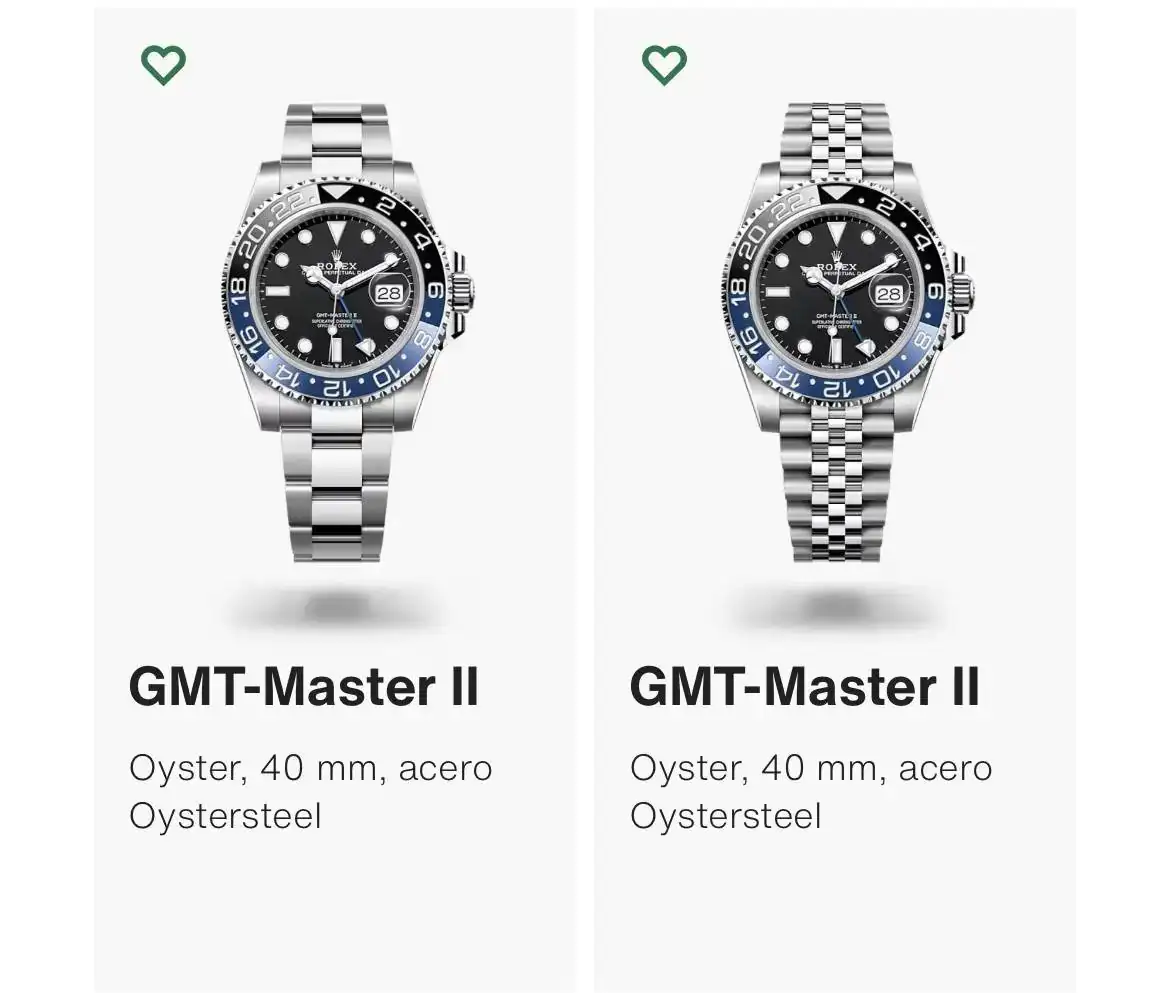Click the winding crown of right watch
Screen dimensions: 1170x993
(x=962, y=294)
